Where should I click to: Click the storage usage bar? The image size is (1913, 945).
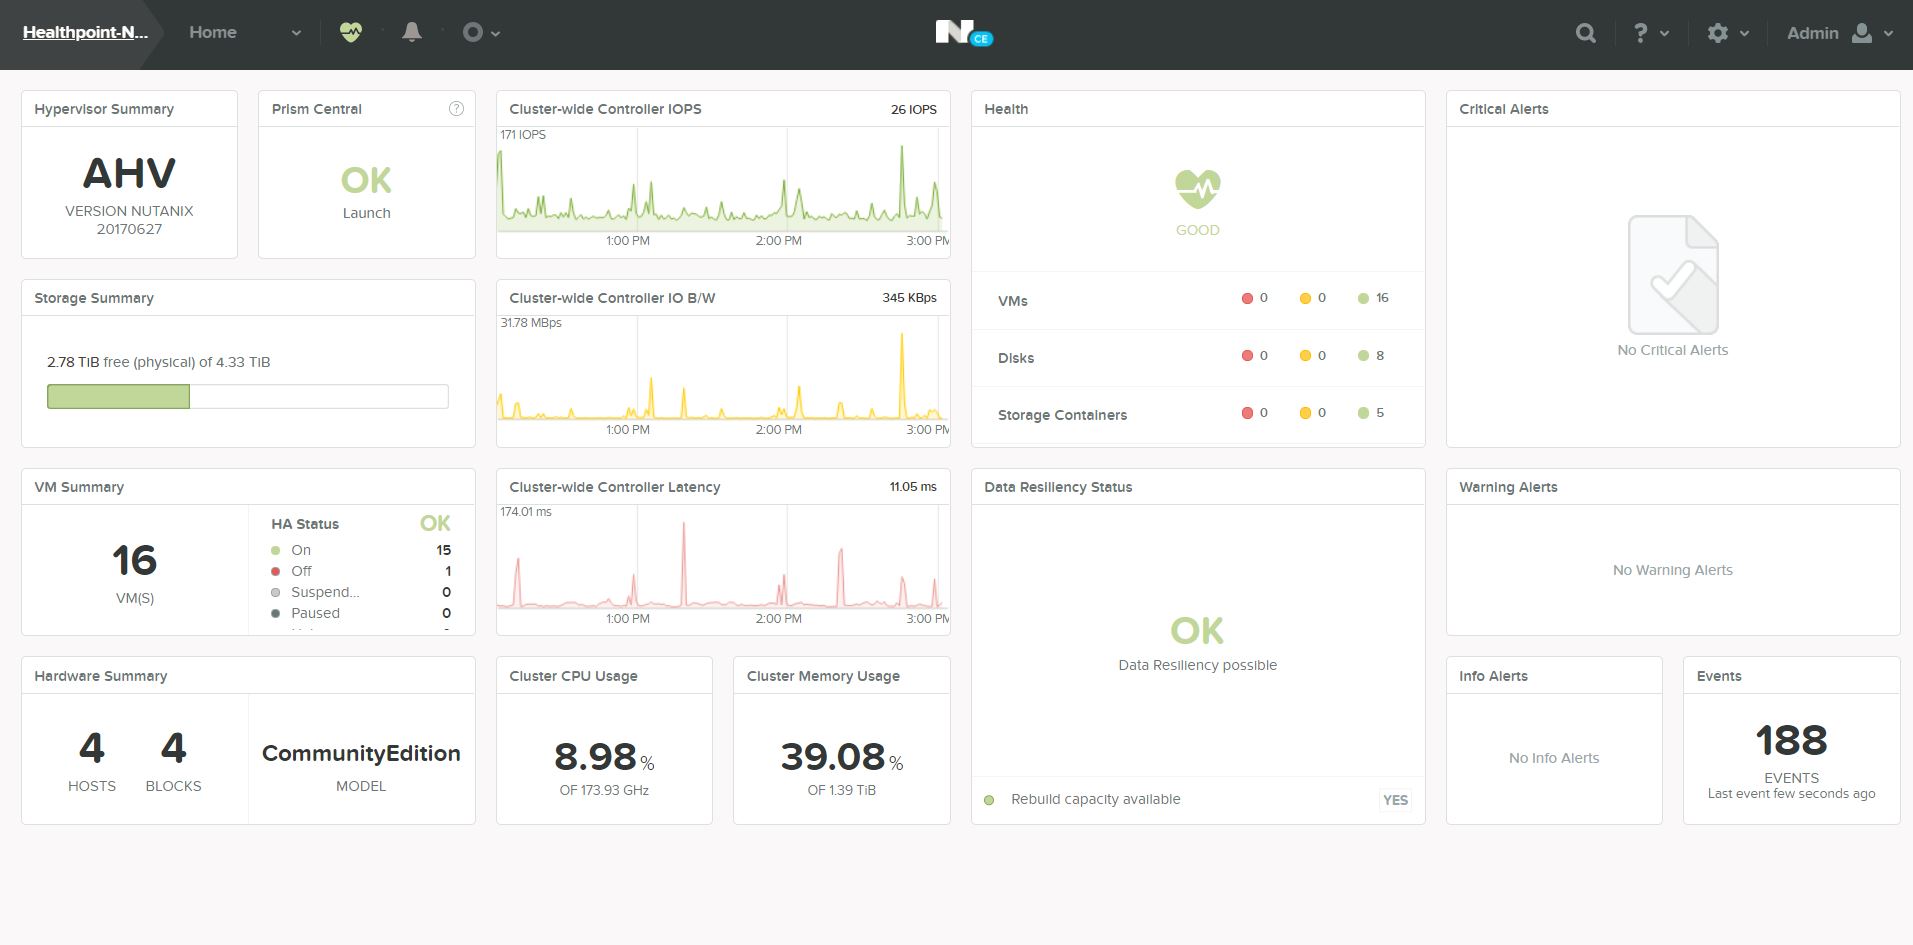tap(247, 397)
